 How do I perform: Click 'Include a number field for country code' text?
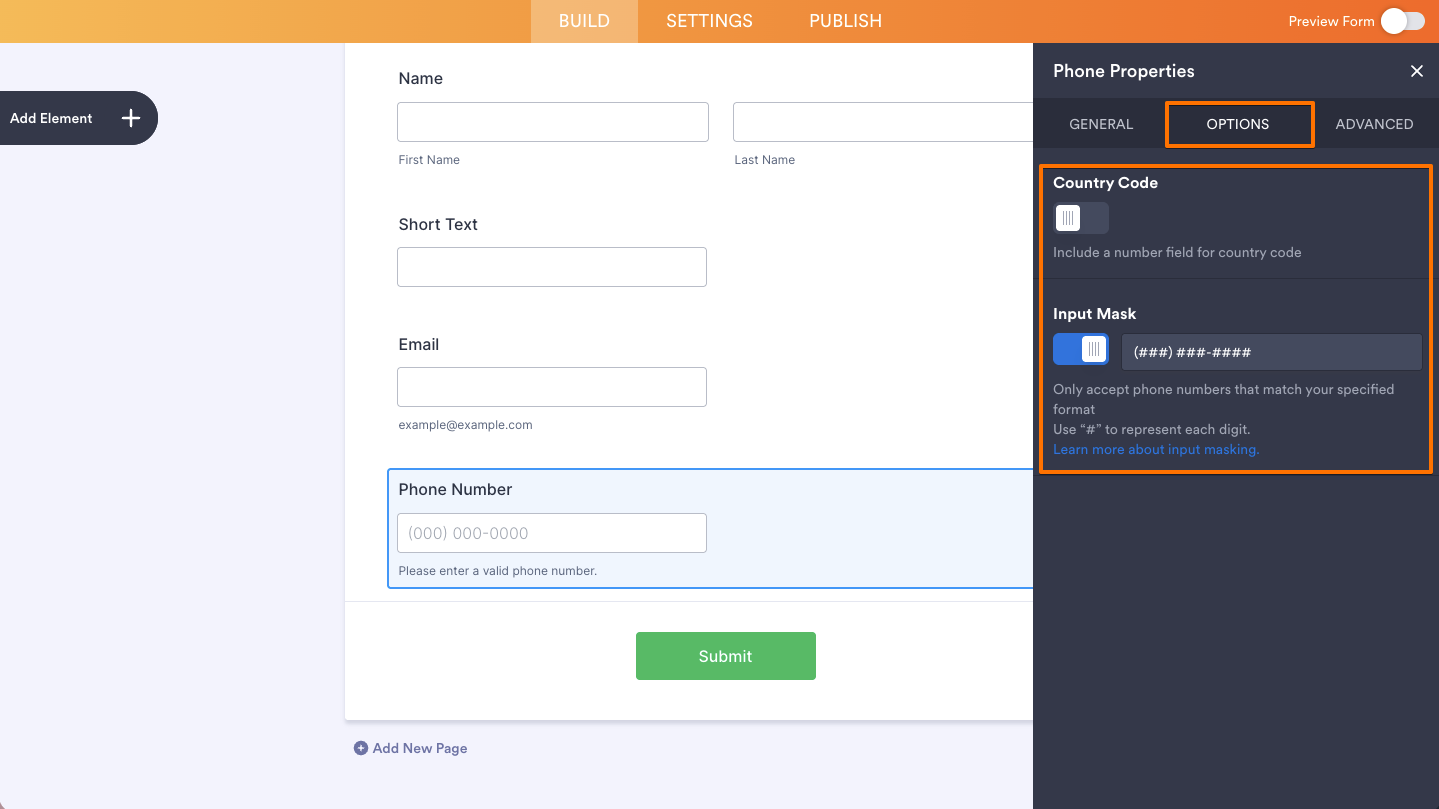[1177, 252]
